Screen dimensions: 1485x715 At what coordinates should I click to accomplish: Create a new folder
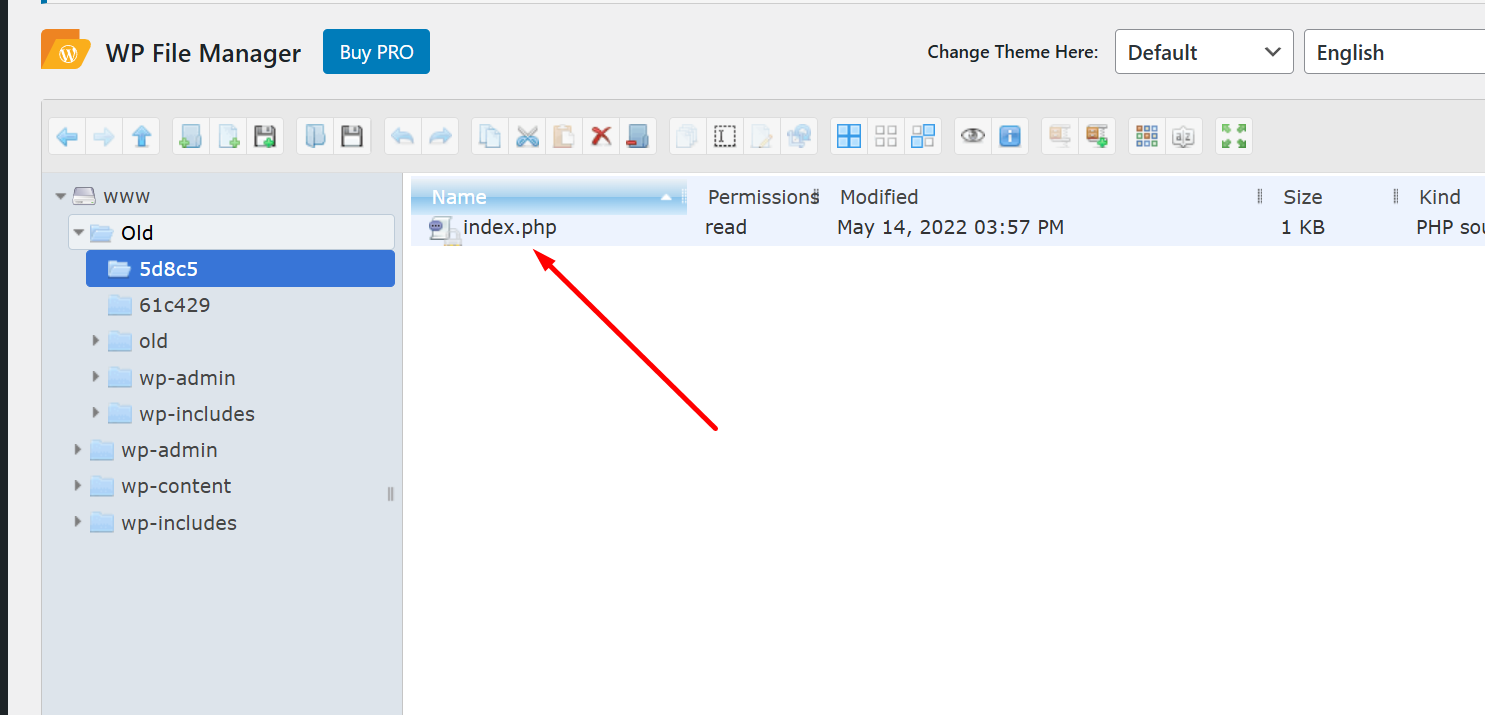190,137
